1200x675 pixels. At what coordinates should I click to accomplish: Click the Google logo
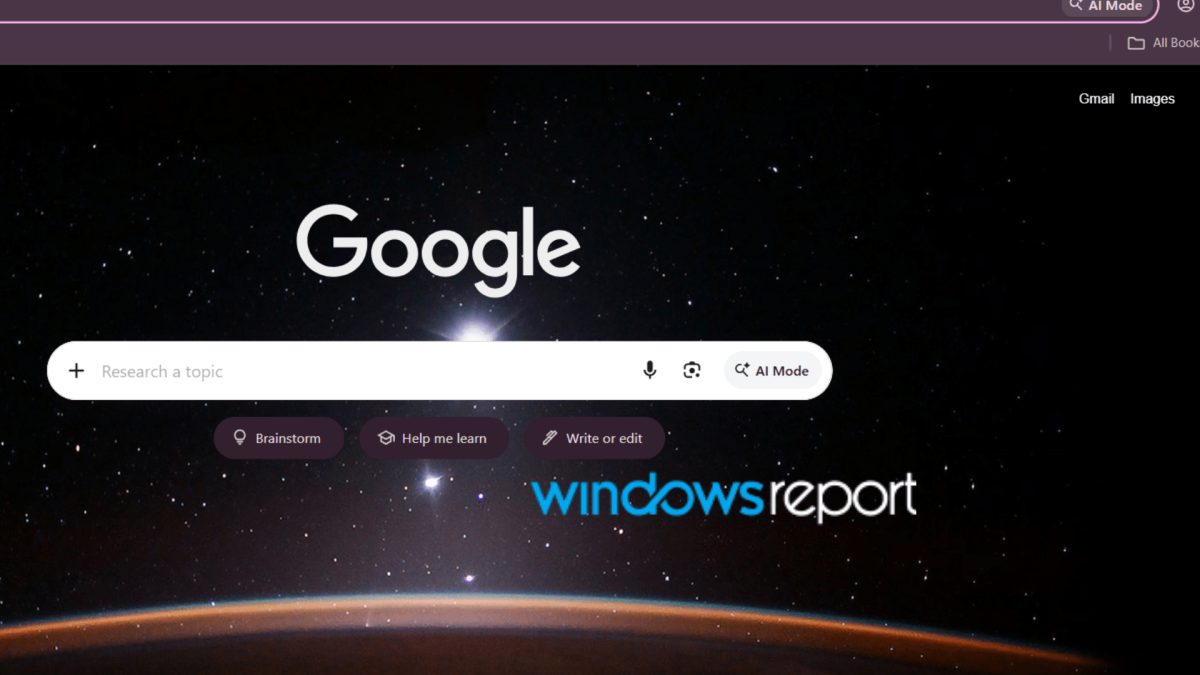pos(438,249)
